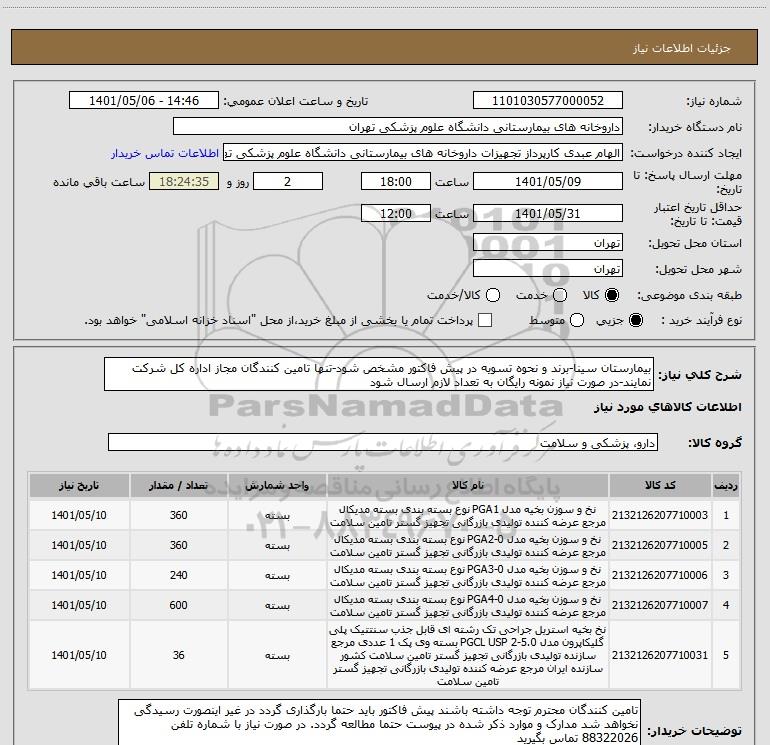
Task: Click product code 2132126207710031
Action: (660, 655)
